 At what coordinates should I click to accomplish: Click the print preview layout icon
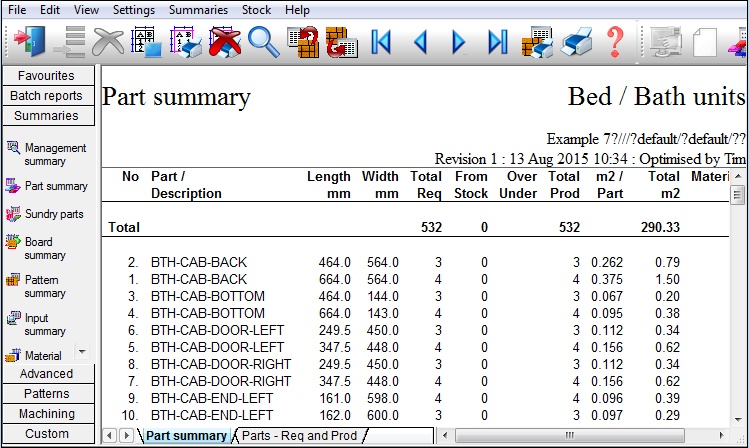[x=146, y=42]
